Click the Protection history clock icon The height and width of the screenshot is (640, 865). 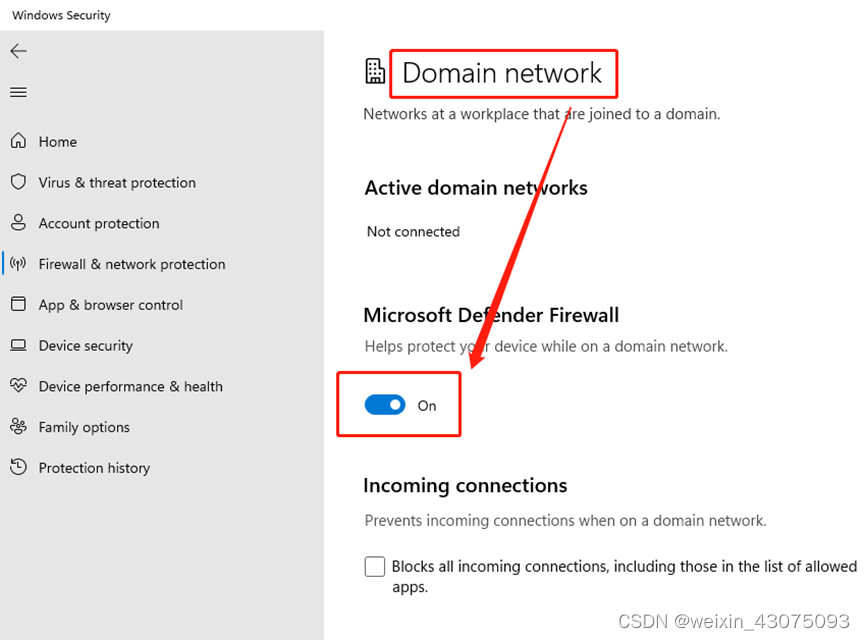18,468
